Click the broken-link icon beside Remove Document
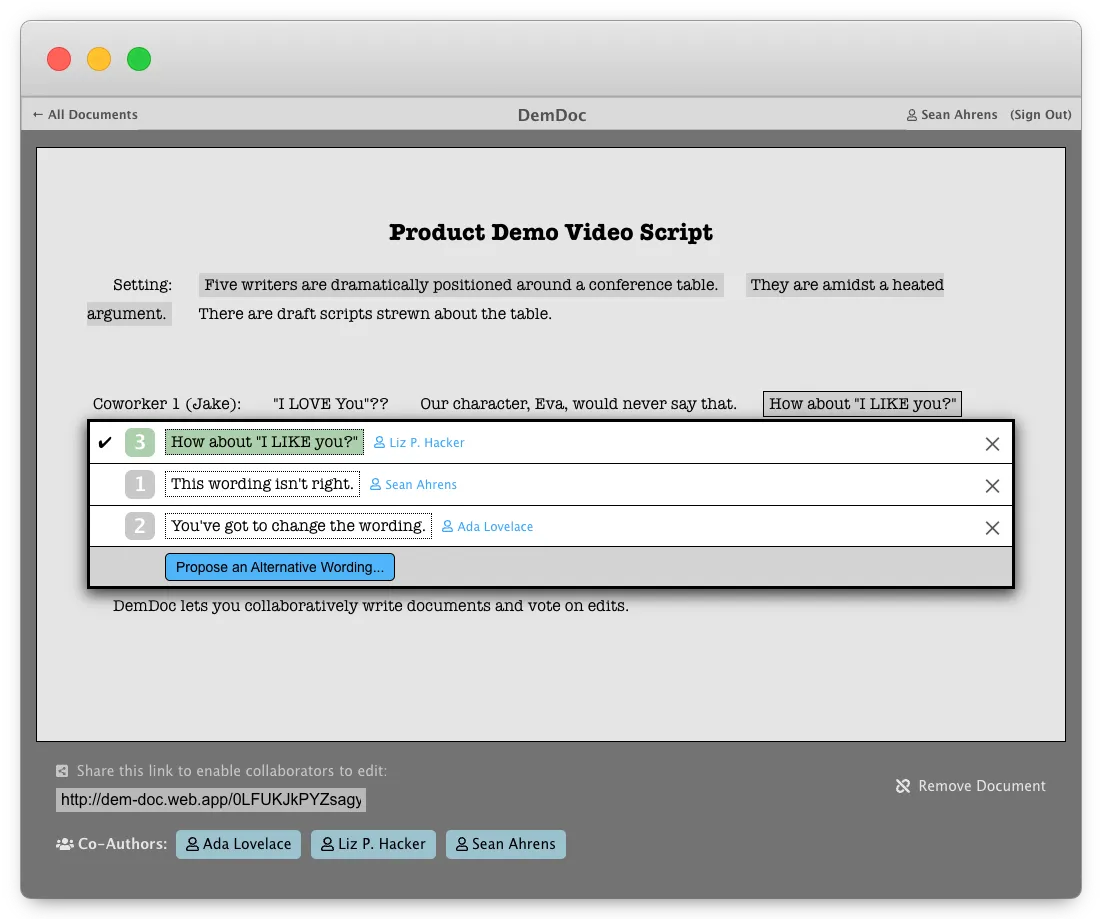 [x=903, y=787]
